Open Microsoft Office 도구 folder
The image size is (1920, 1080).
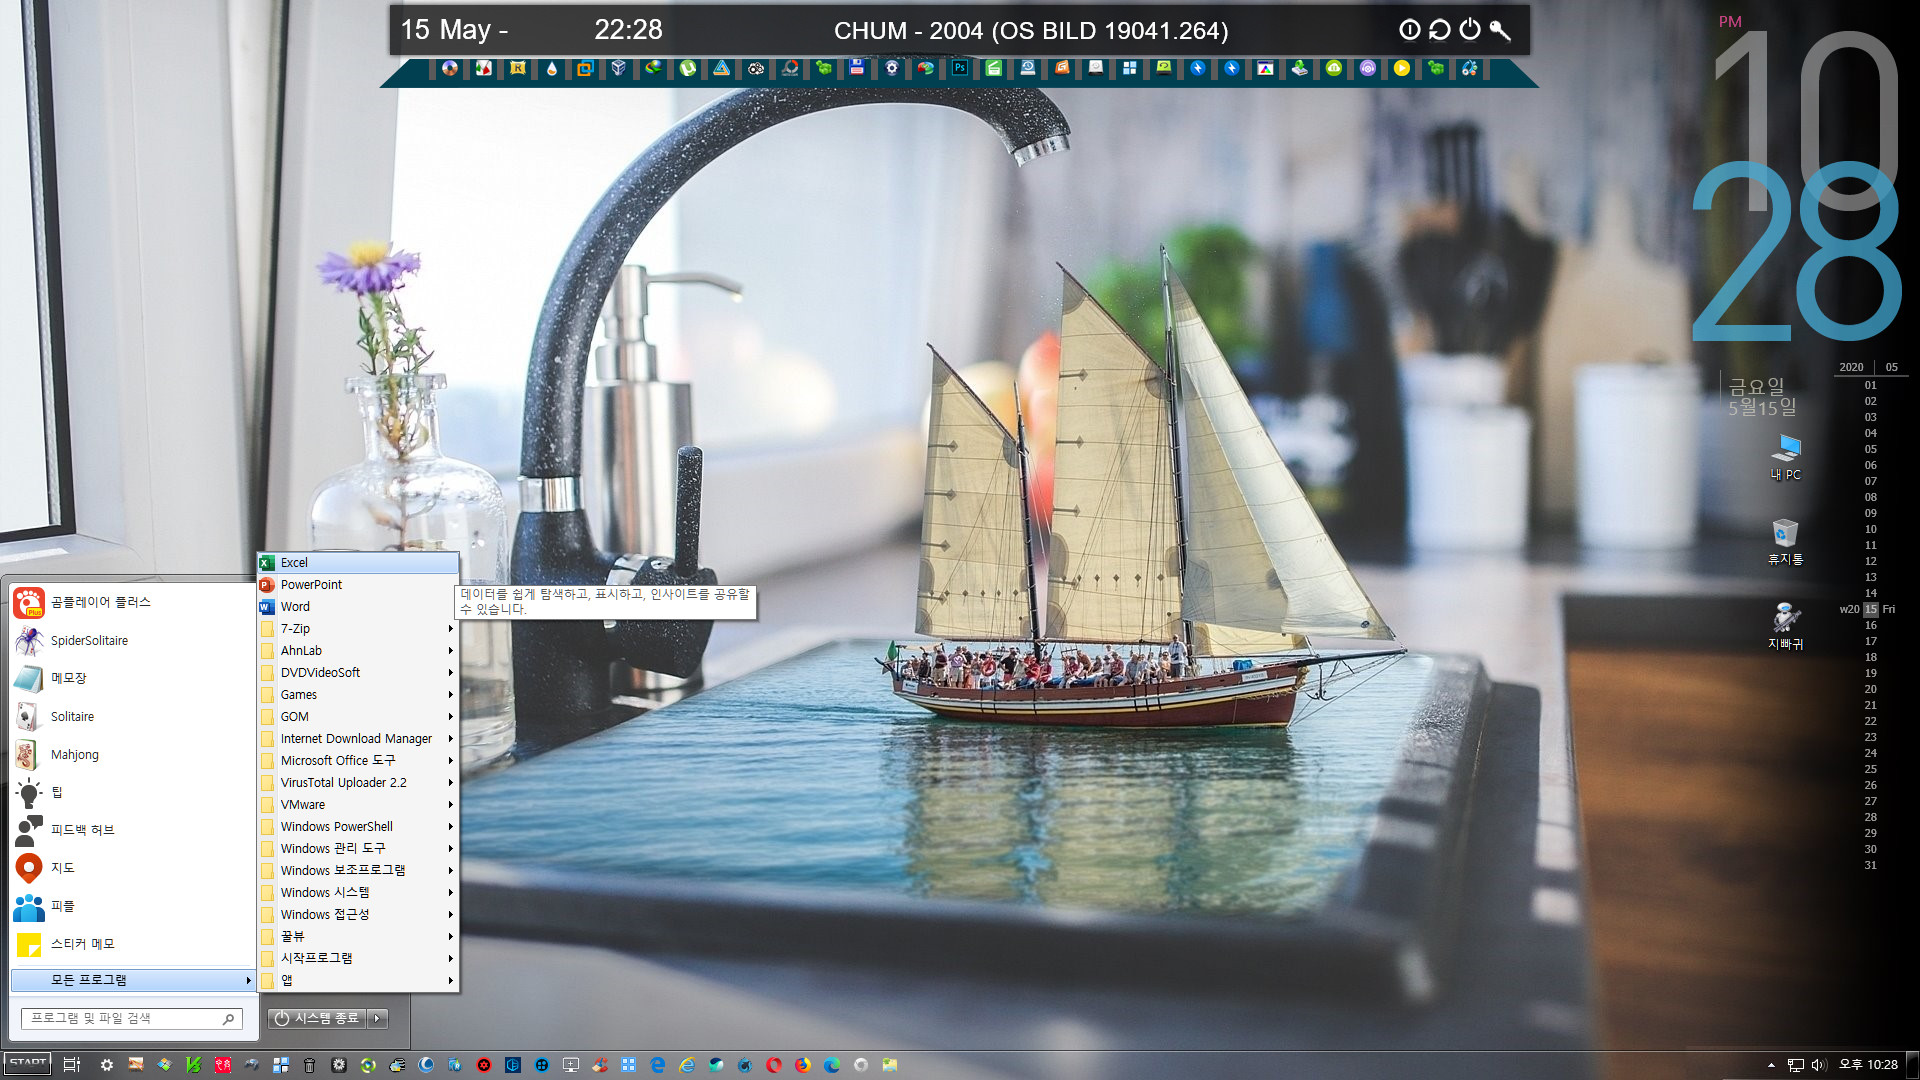coord(358,761)
